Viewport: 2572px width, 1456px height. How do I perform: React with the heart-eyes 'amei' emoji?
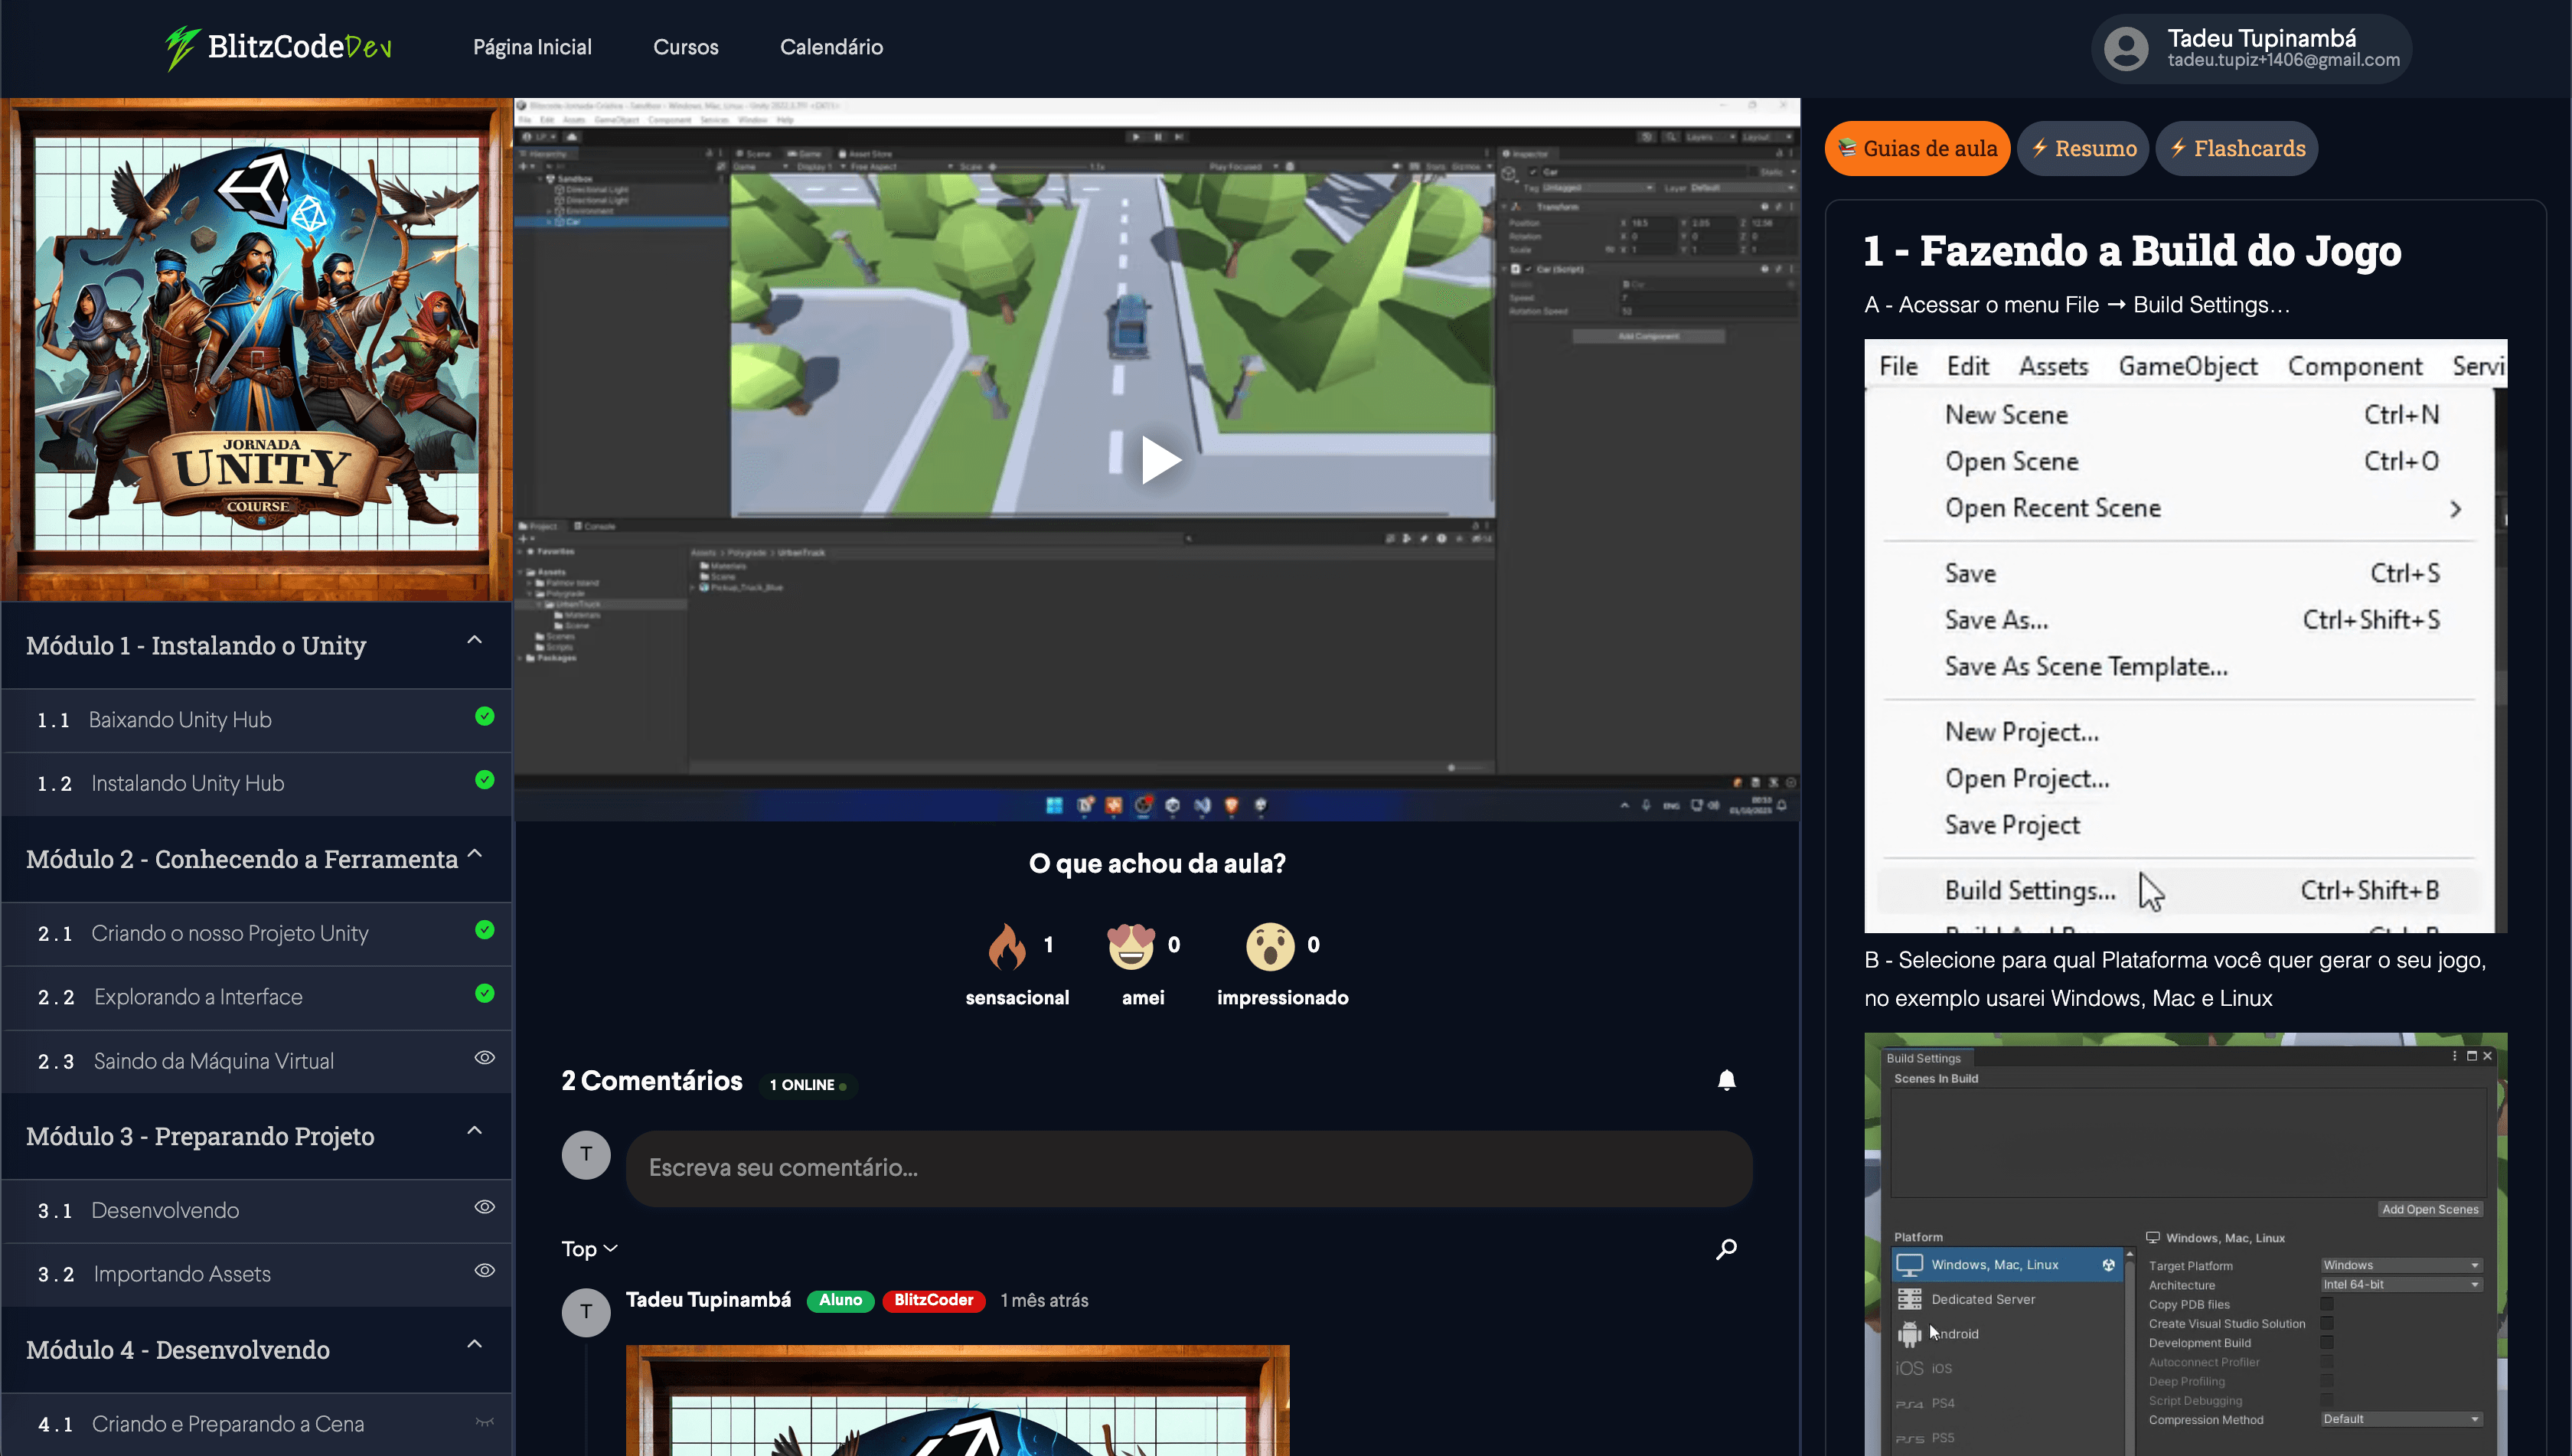pyautogui.click(x=1131, y=945)
